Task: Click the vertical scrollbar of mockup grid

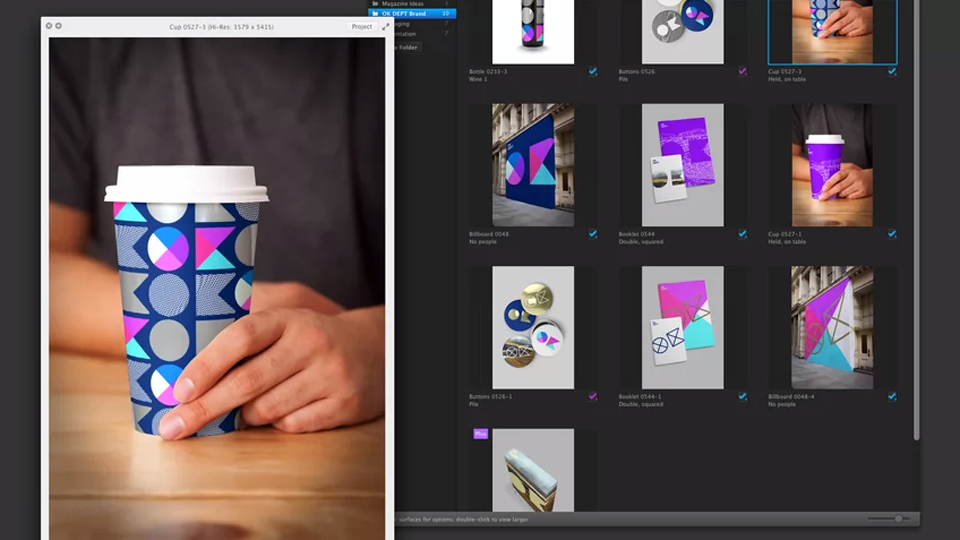Action: tap(916, 250)
